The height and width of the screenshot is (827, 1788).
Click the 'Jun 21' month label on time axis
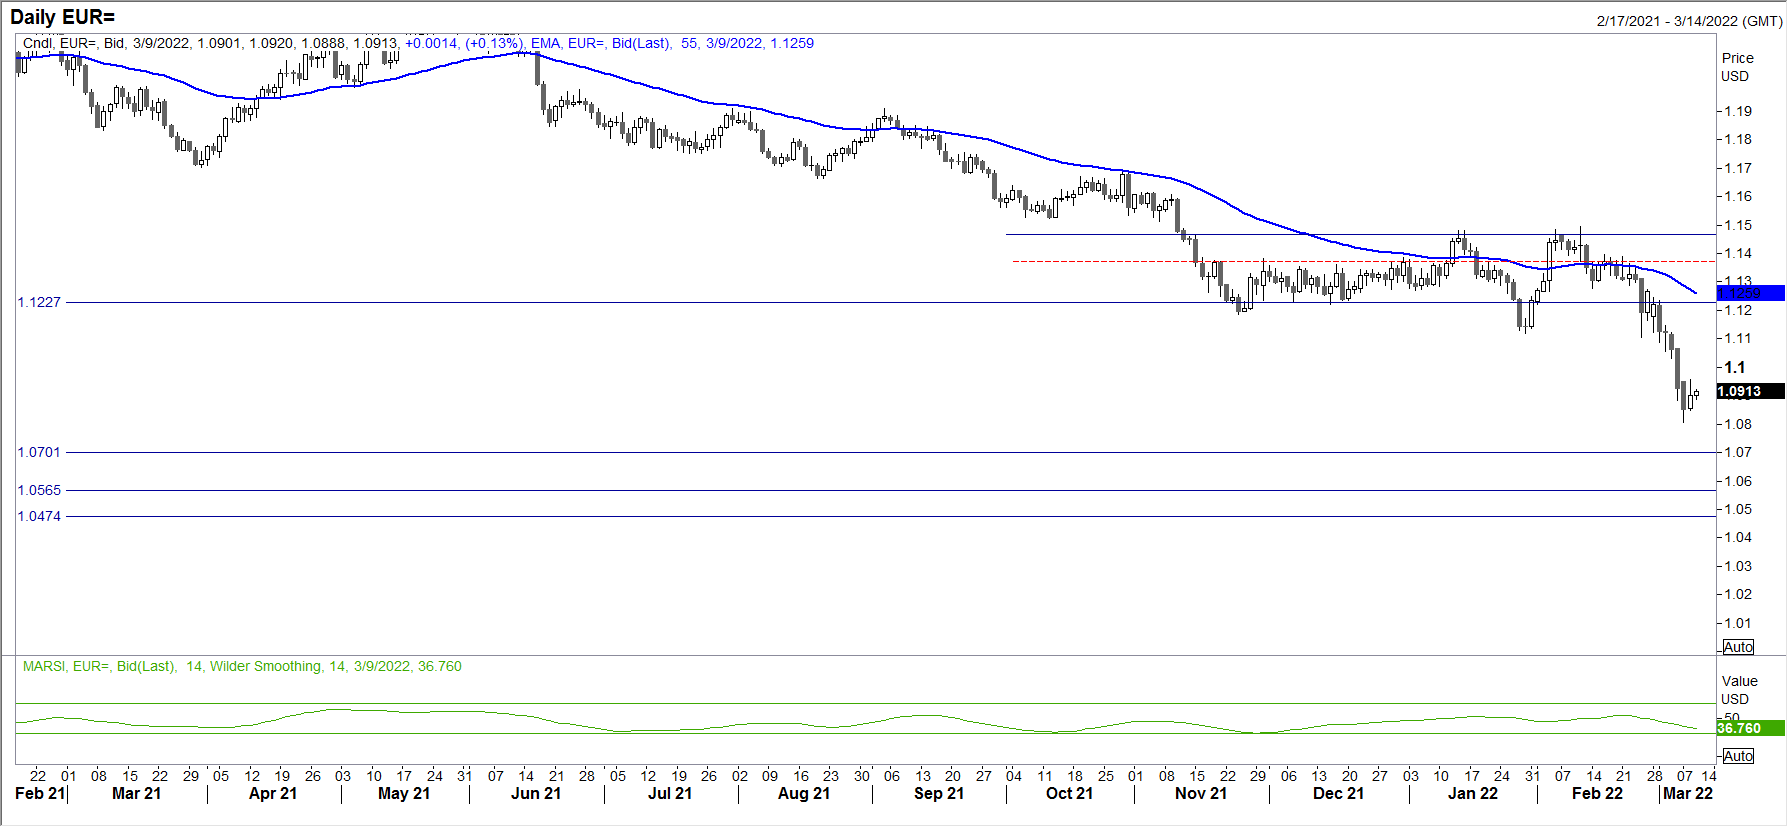[536, 793]
